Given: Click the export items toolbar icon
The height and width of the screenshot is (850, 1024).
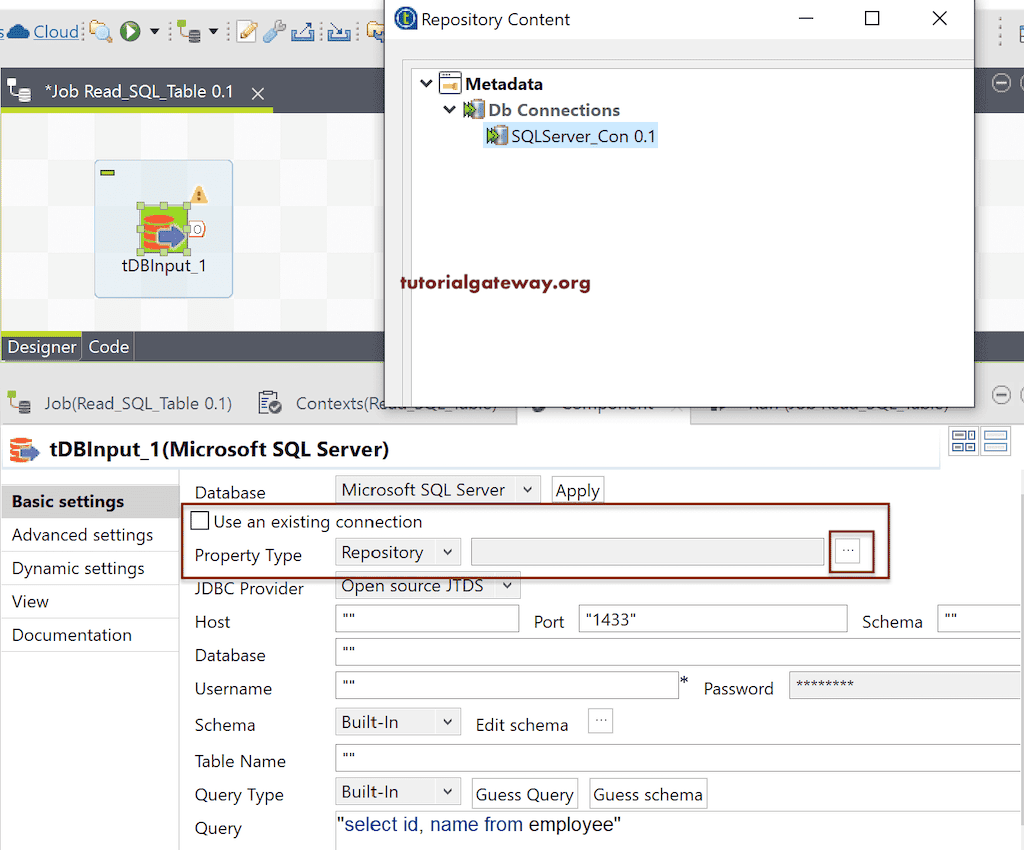Looking at the screenshot, I should tap(304, 31).
